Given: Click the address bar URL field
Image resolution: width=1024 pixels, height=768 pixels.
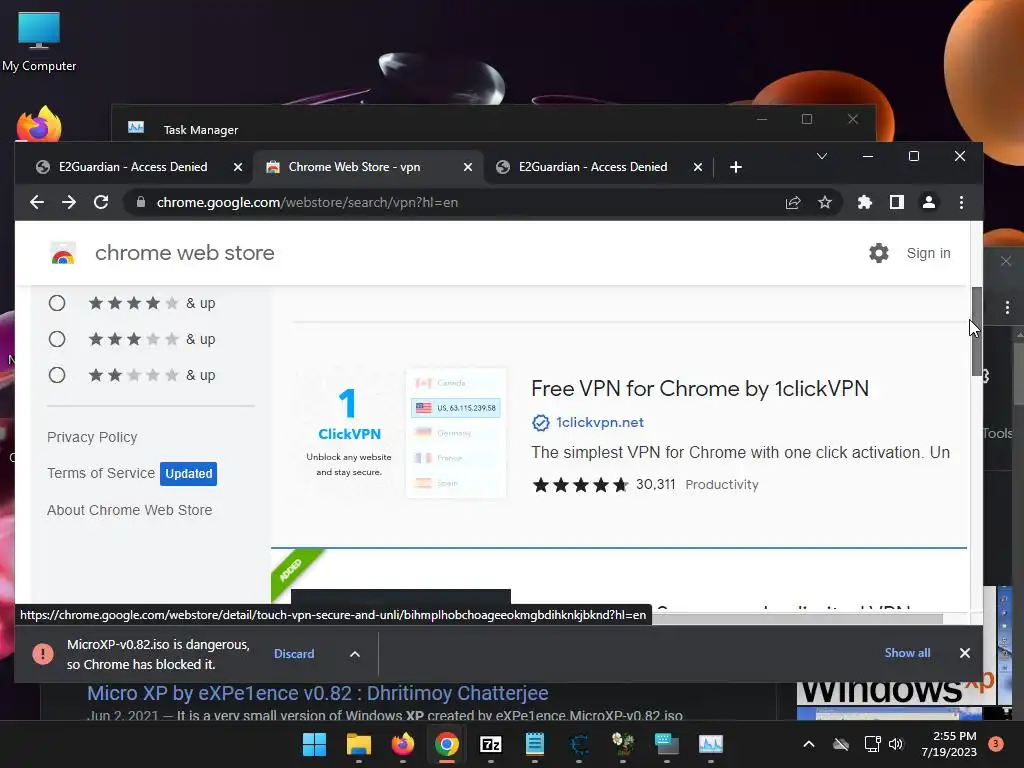Looking at the screenshot, I should coord(457,202).
